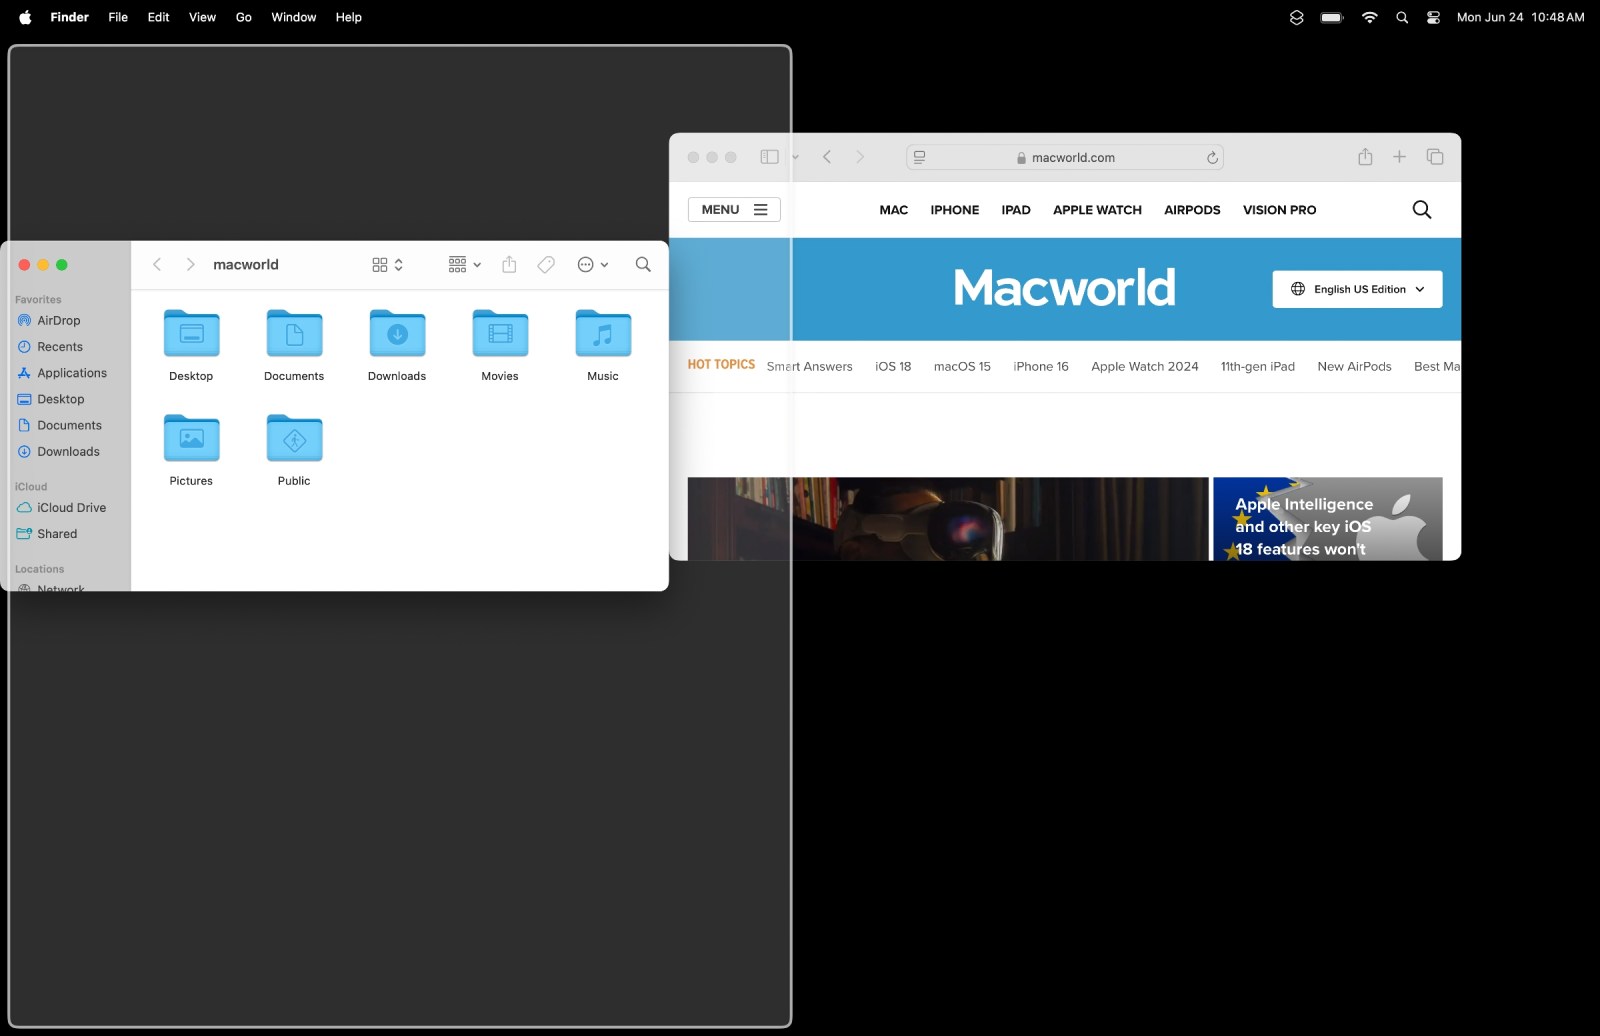Viewport: 1600px width, 1036px height.
Task: Open MAC section on Macworld
Action: coord(894,210)
